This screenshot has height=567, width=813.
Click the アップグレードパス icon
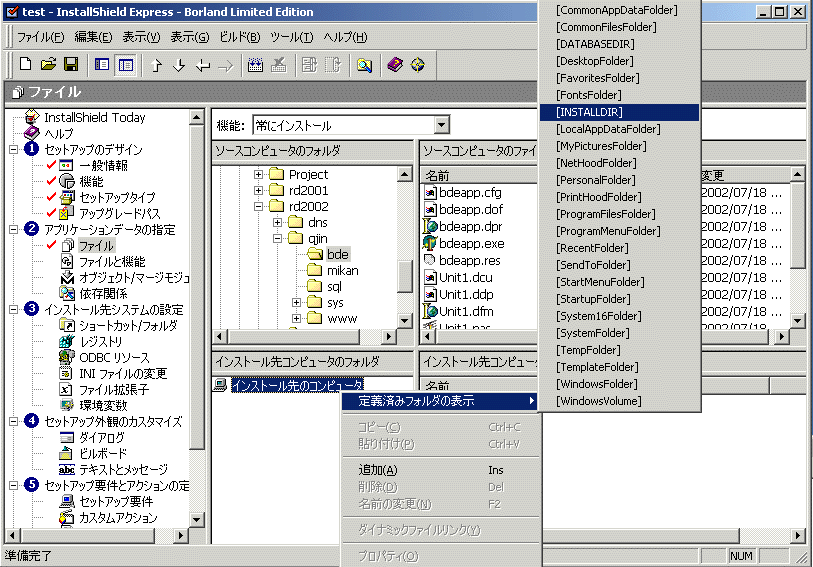pyautogui.click(x=65, y=213)
